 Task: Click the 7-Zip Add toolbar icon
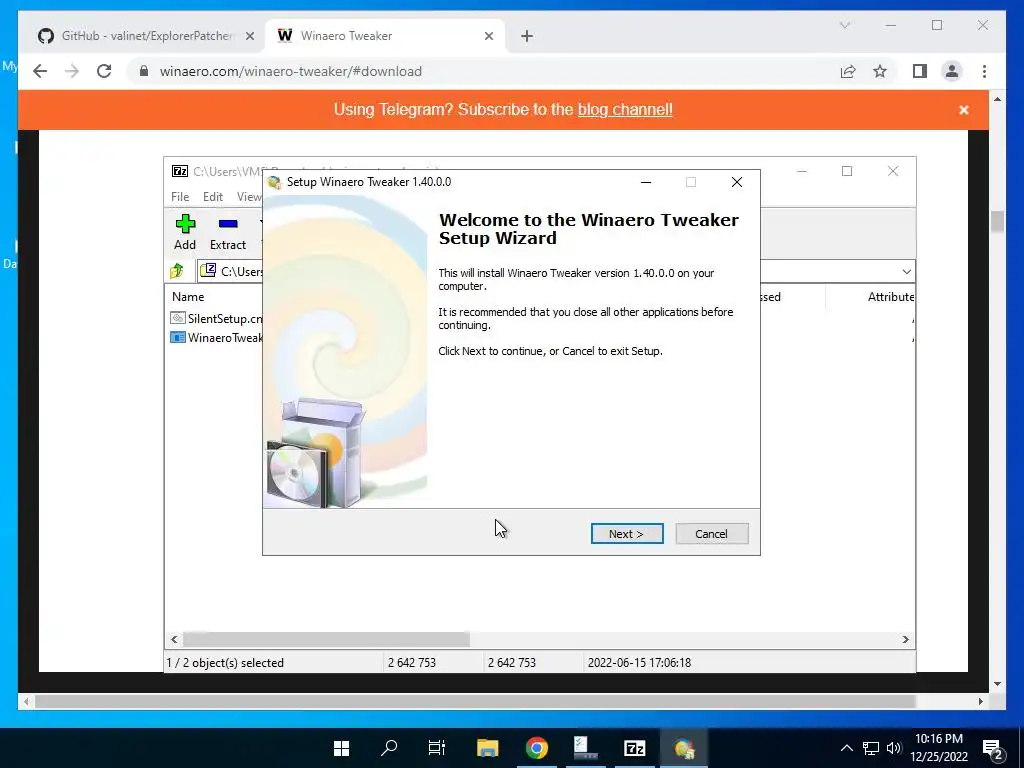point(185,232)
